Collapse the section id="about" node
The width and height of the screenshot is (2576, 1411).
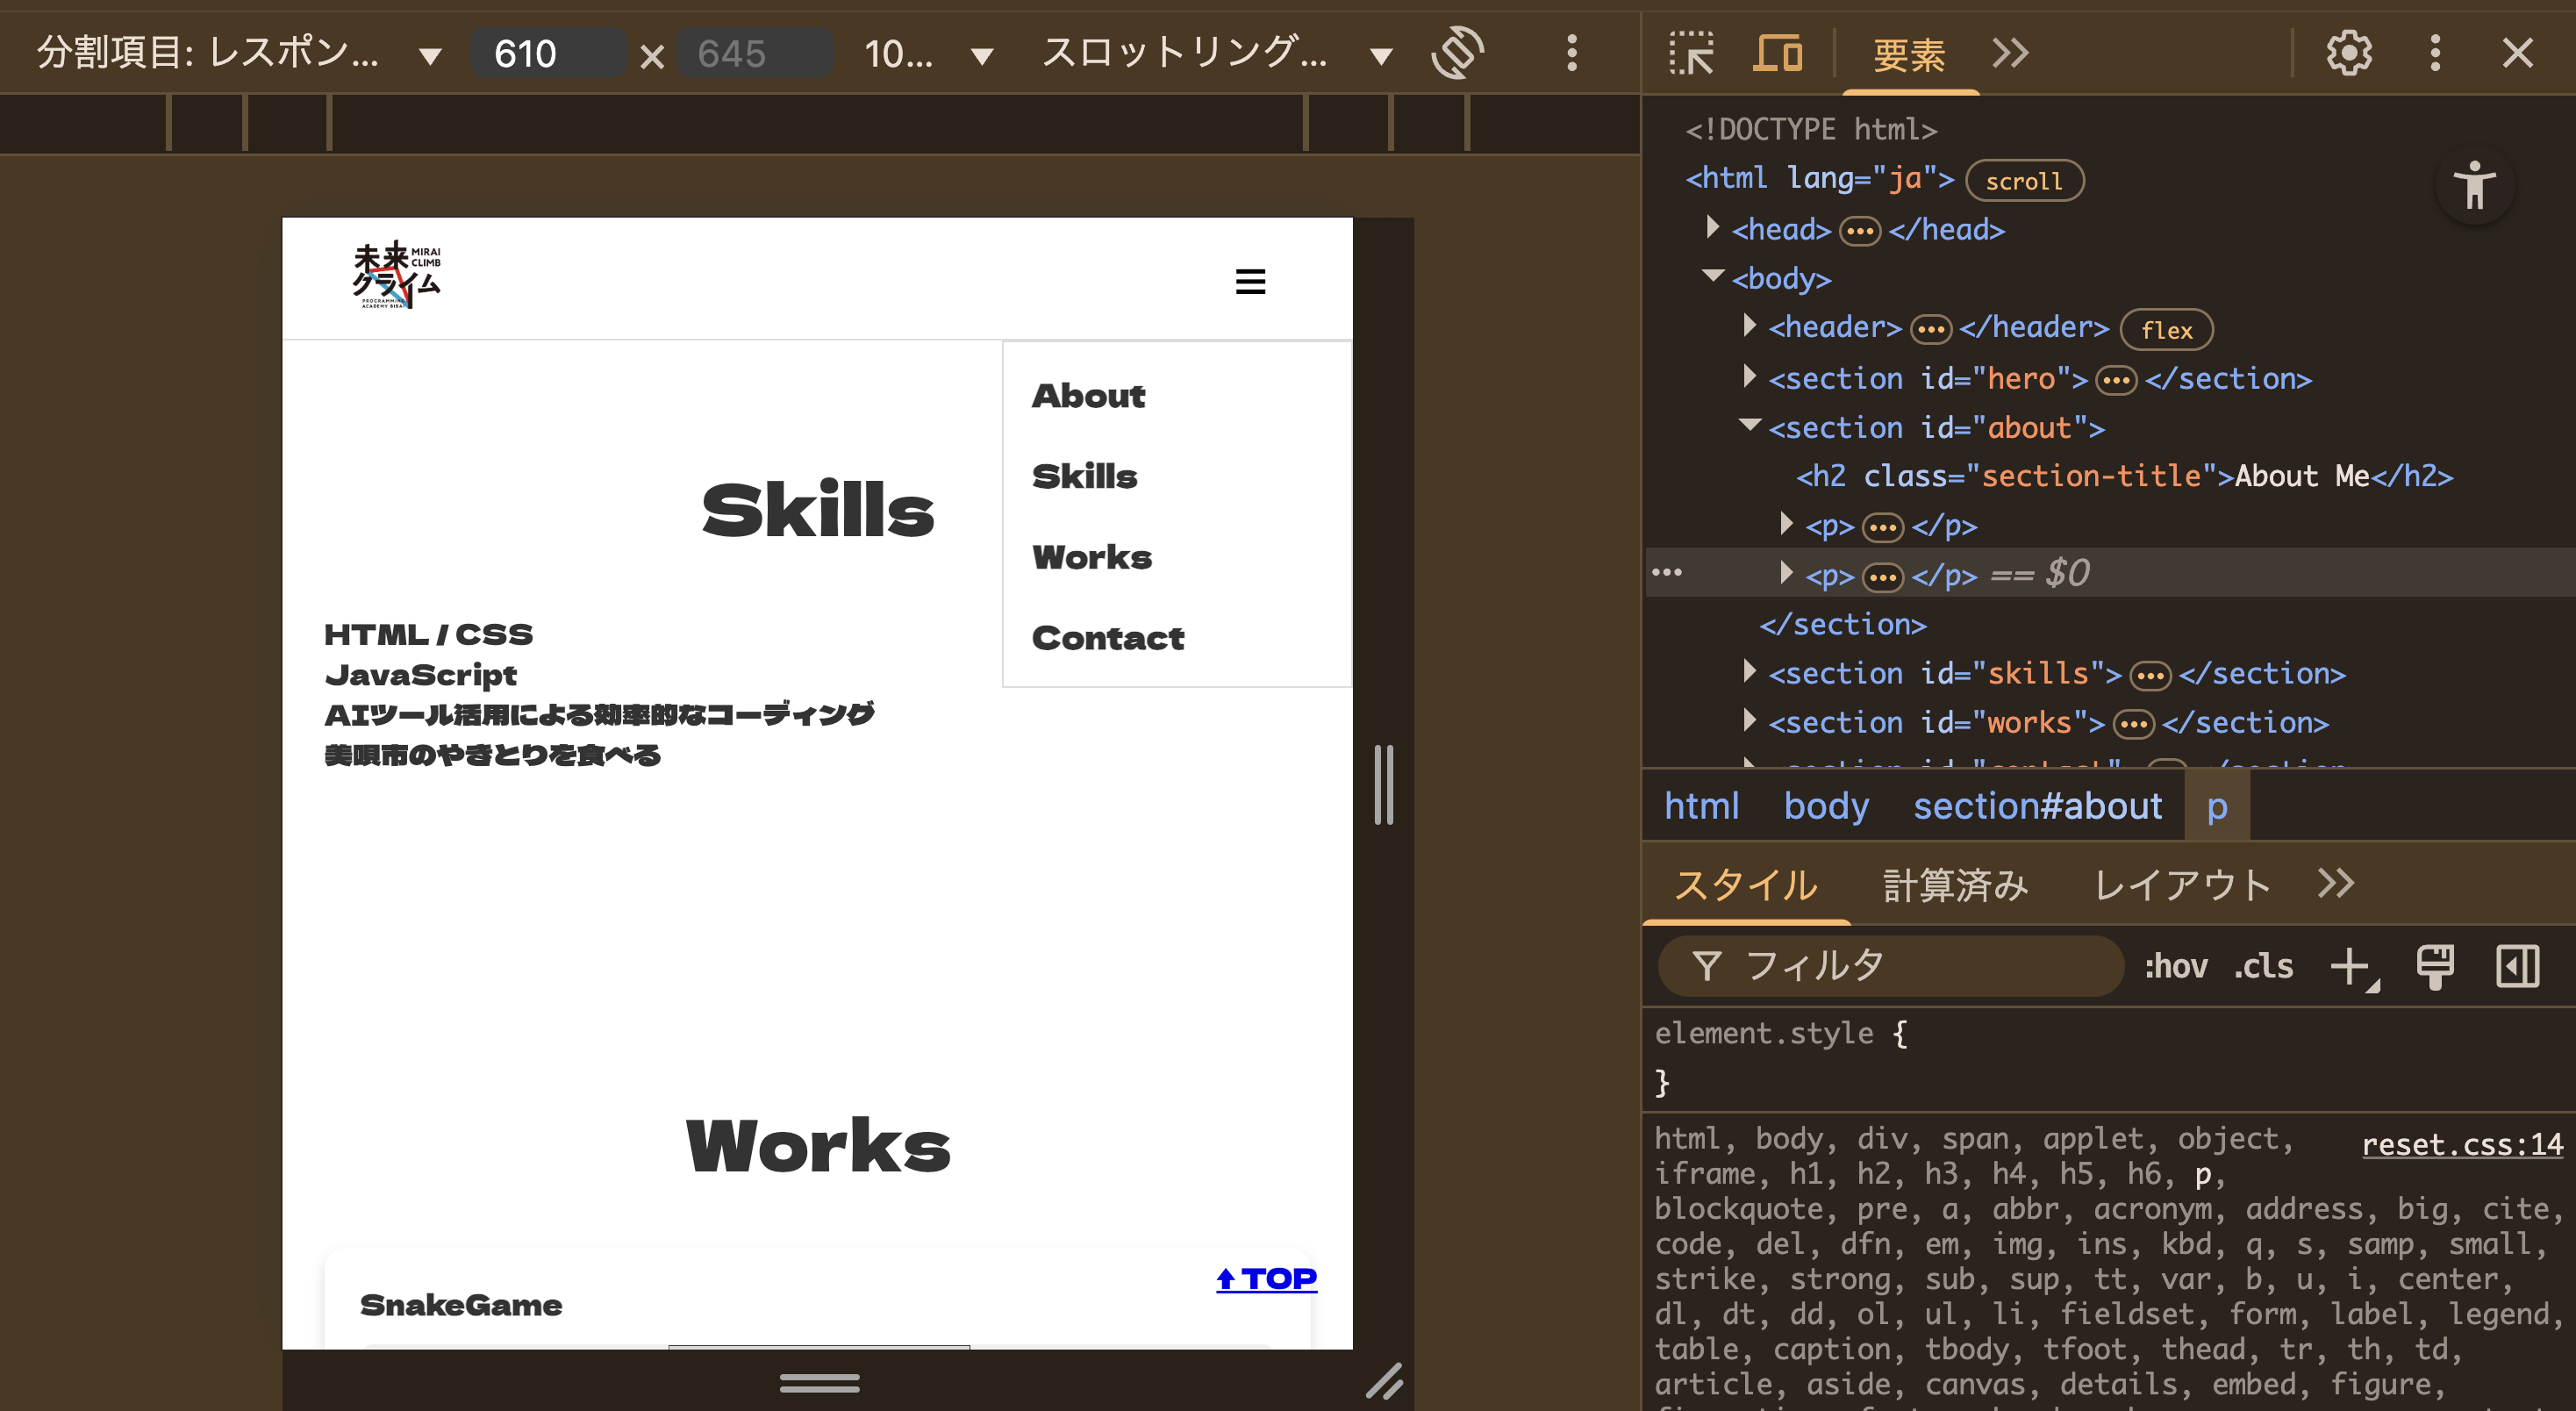1749,426
